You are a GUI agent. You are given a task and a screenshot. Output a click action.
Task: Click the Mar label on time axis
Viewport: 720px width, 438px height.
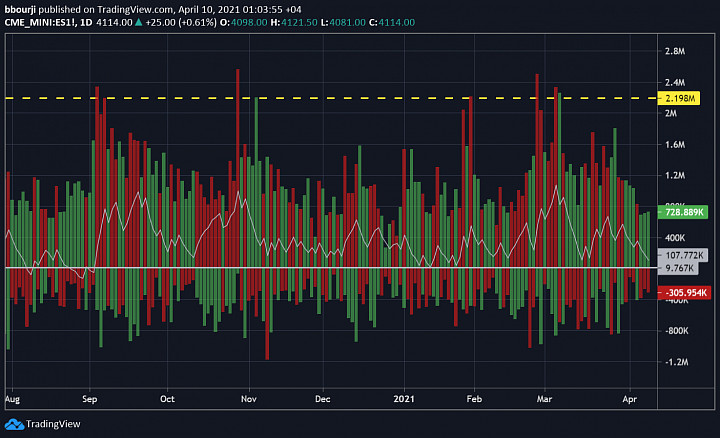pyautogui.click(x=545, y=399)
